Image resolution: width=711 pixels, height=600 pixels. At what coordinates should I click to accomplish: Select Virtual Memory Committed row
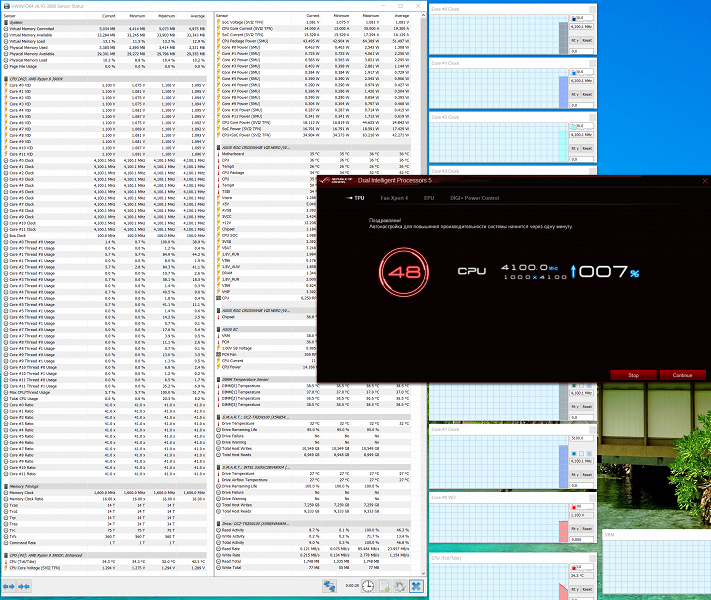coord(105,29)
